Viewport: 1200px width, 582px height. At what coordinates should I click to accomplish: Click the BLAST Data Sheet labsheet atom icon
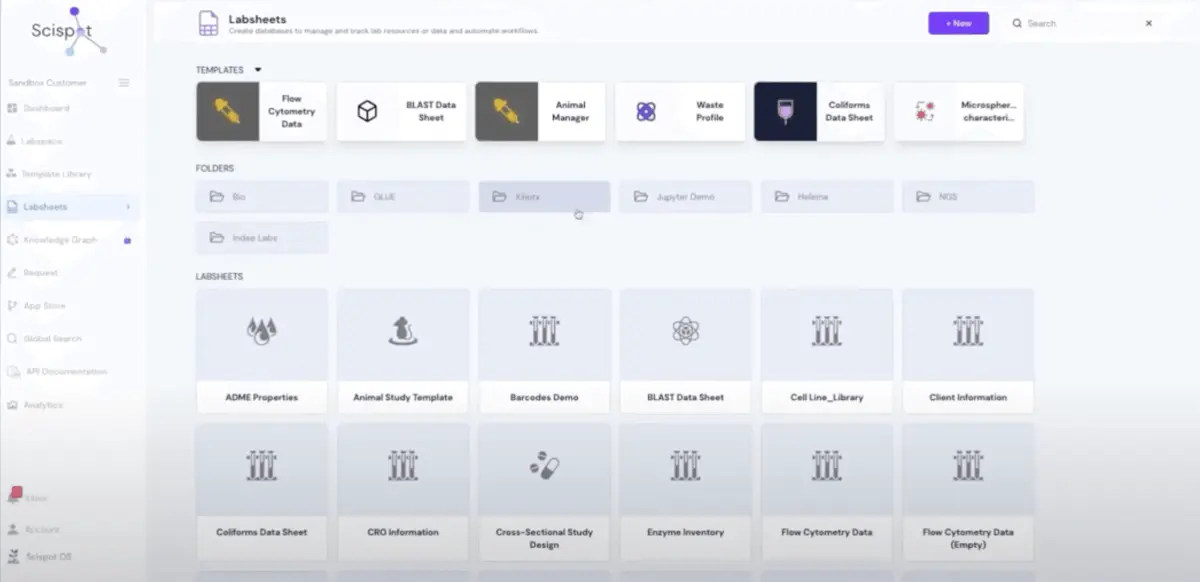685,331
